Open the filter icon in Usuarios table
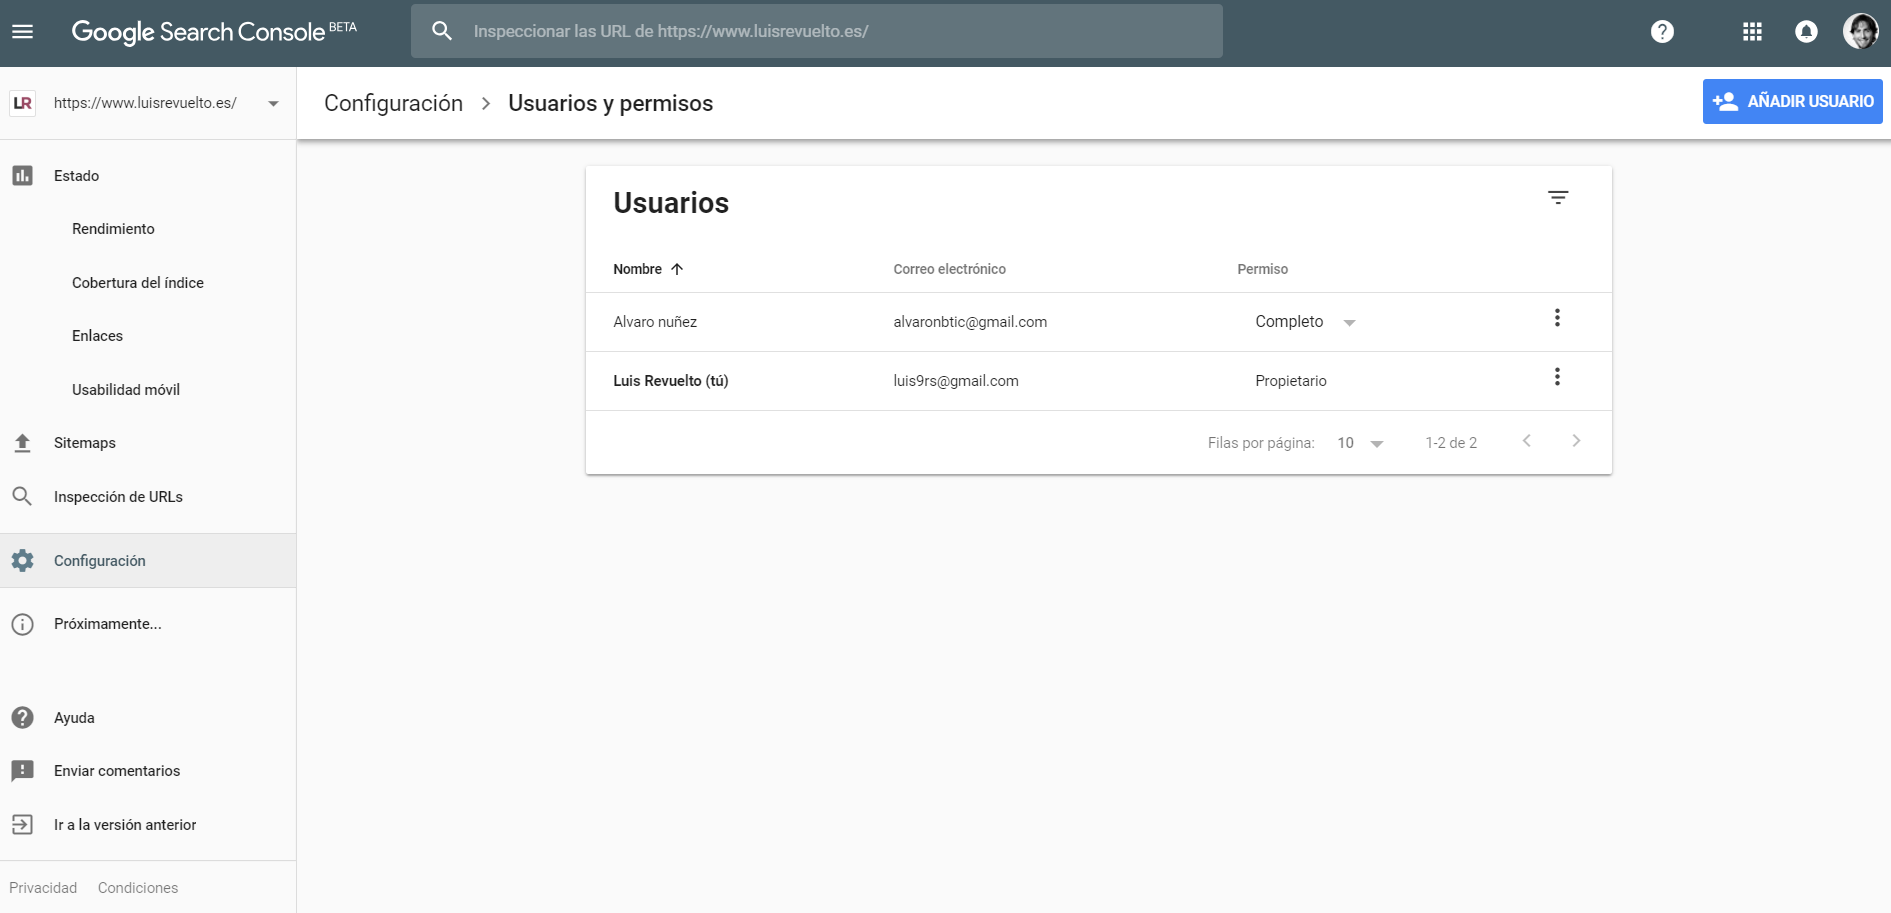Image resolution: width=1891 pixels, height=913 pixels. coord(1558,198)
